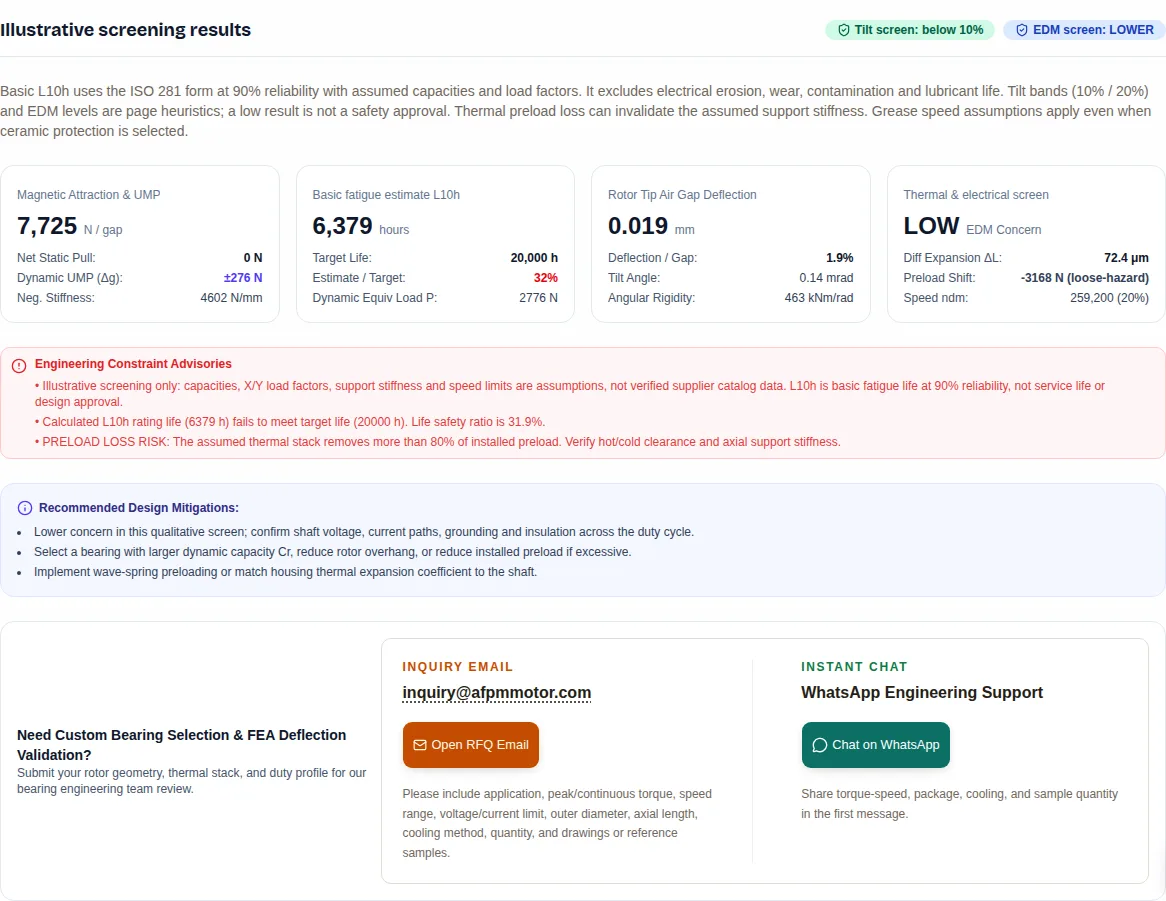Click the Basic L10h ISO 281 disclaimer paragraph
Viewport: 1166px width, 901px height.
(576, 112)
